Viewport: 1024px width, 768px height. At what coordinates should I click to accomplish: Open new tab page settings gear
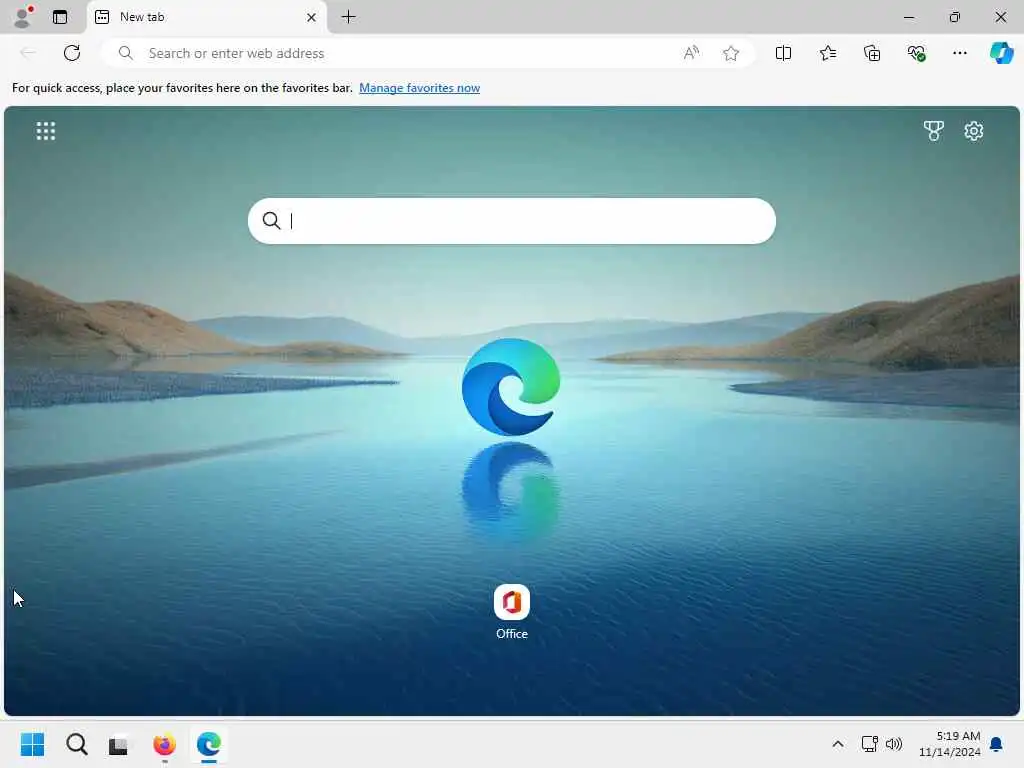pyautogui.click(x=974, y=131)
